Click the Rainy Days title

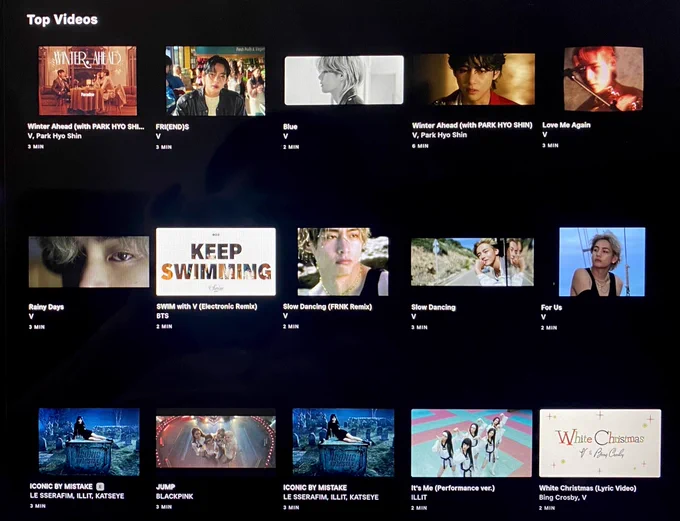pos(46,307)
